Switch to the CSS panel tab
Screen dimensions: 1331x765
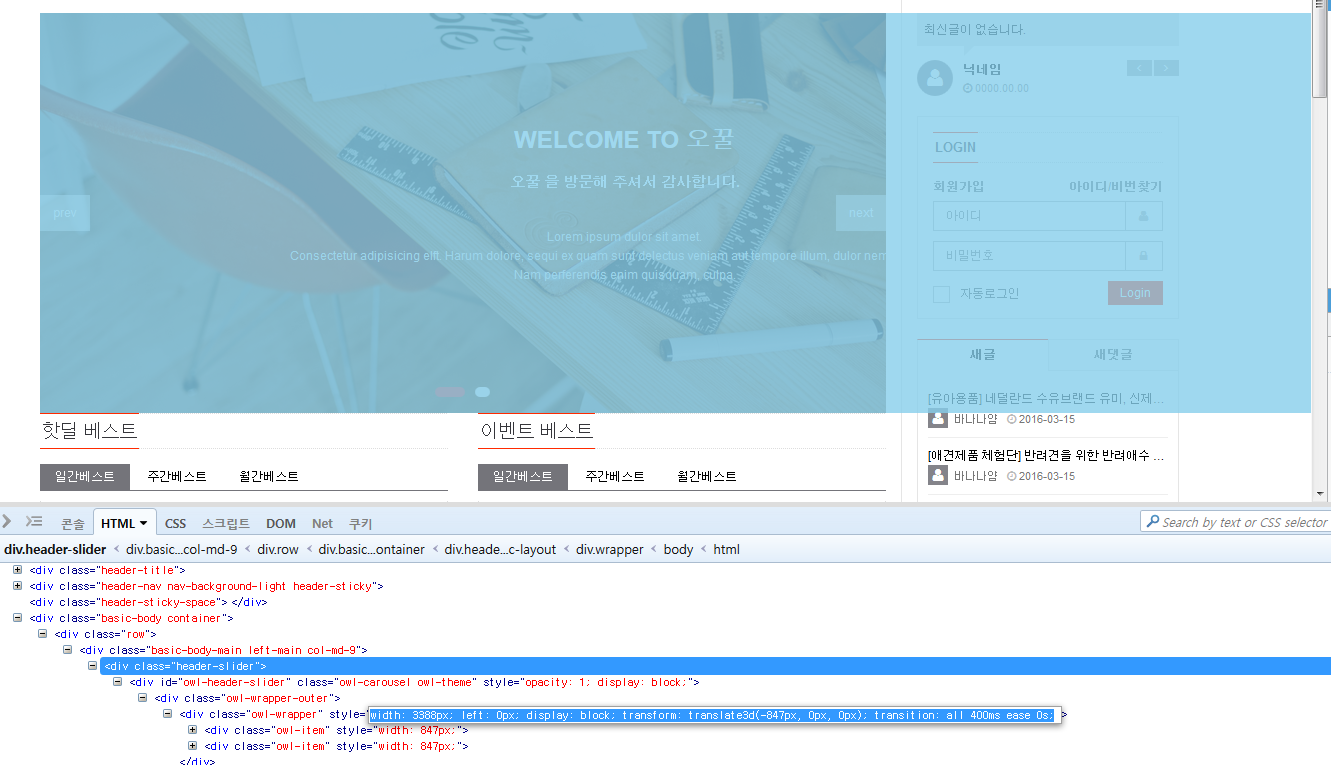coord(175,523)
